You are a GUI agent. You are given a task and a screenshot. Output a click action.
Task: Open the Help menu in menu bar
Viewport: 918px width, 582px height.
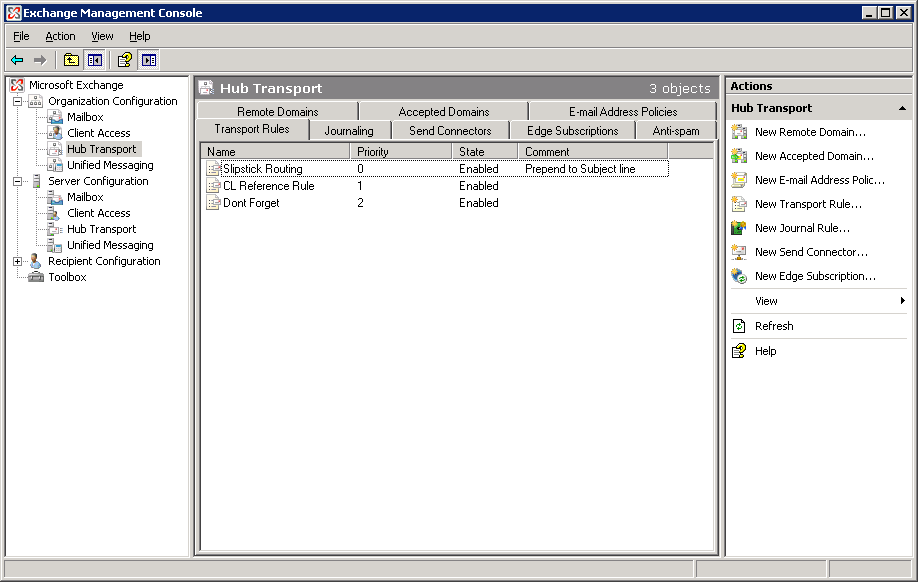pos(139,36)
